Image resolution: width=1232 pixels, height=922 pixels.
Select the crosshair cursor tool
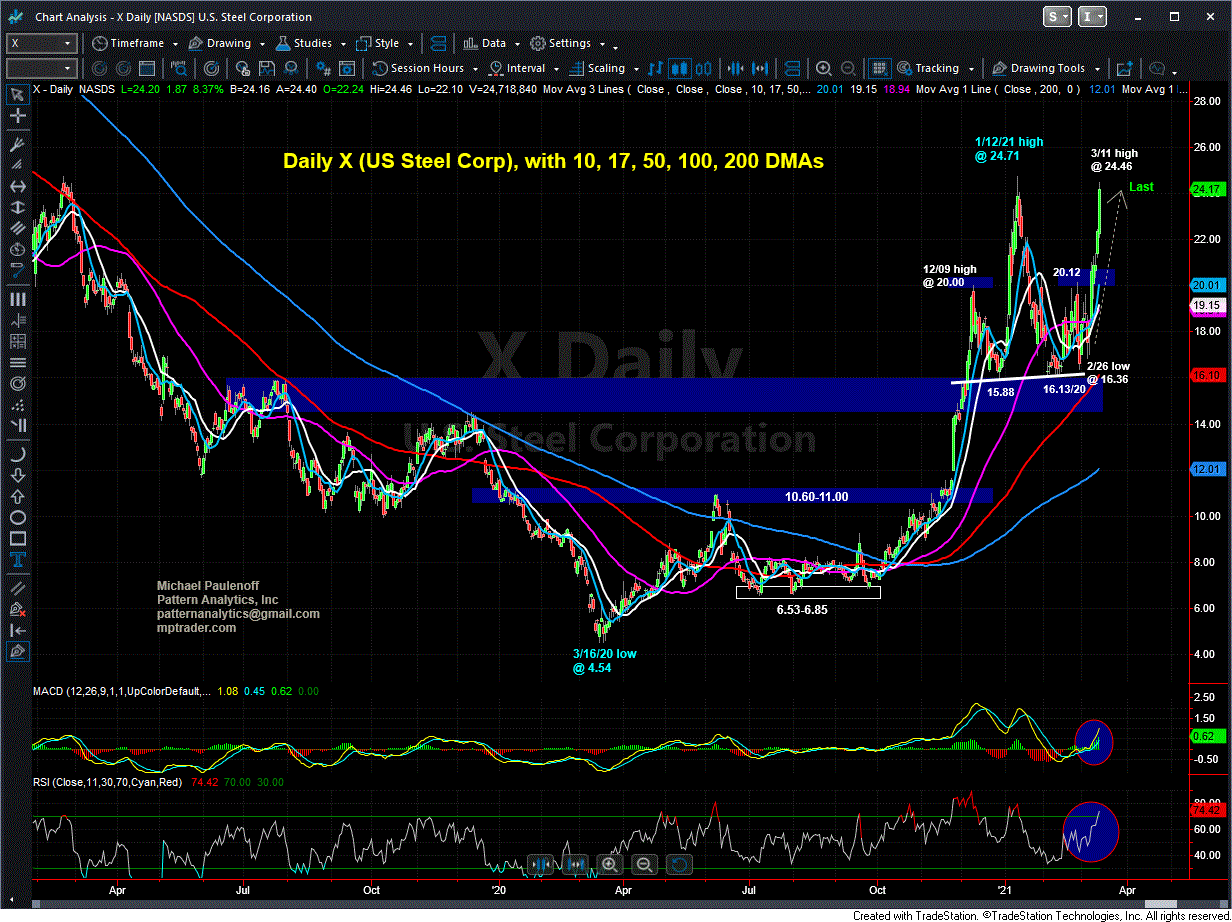pyautogui.click(x=17, y=118)
